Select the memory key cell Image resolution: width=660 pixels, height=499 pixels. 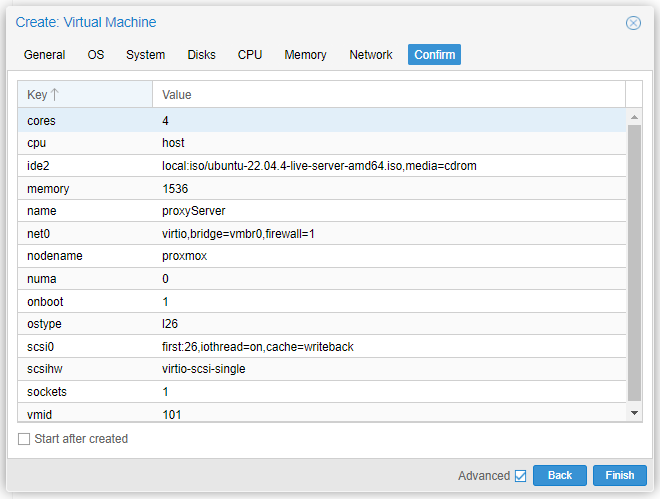click(48, 188)
